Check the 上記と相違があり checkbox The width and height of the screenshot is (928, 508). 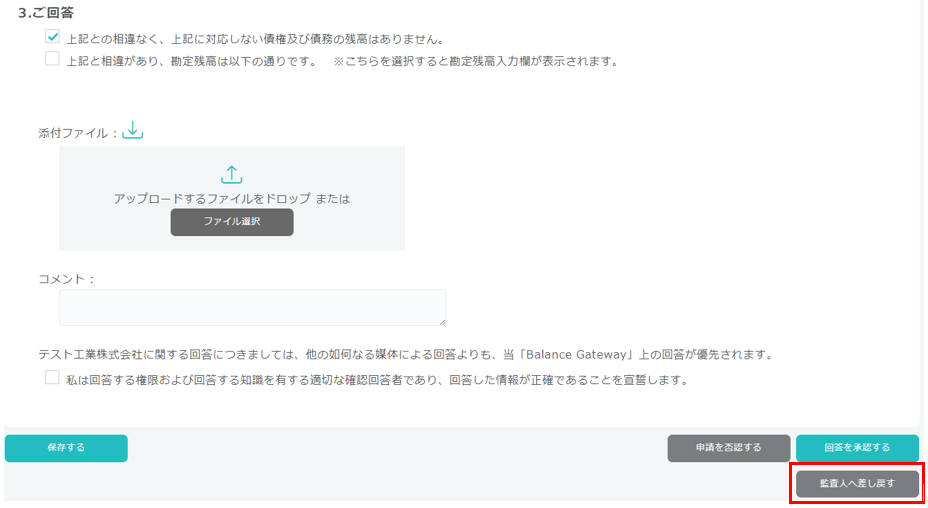click(x=52, y=60)
